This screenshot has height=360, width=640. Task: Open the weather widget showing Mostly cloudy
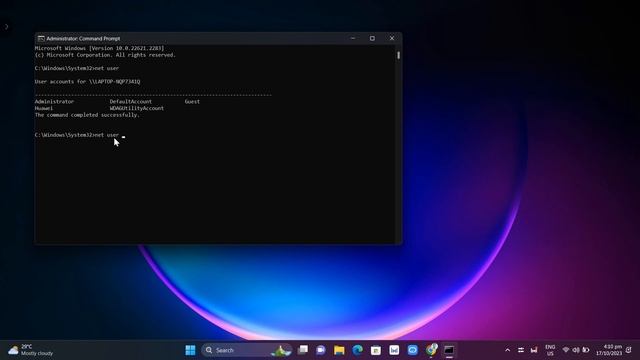click(x=31, y=350)
